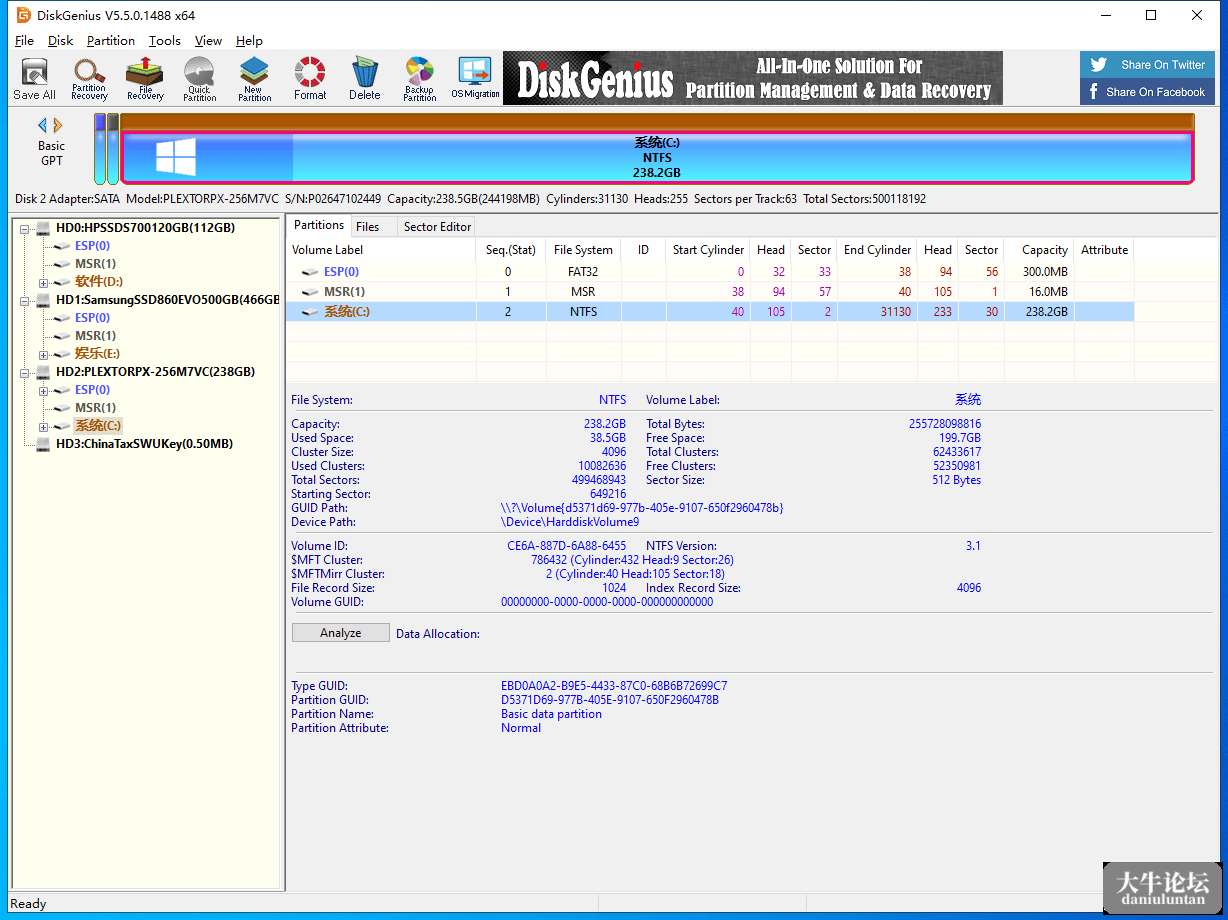Expand 系统(C:) node in the tree
1228x920 pixels.
click(x=43, y=427)
